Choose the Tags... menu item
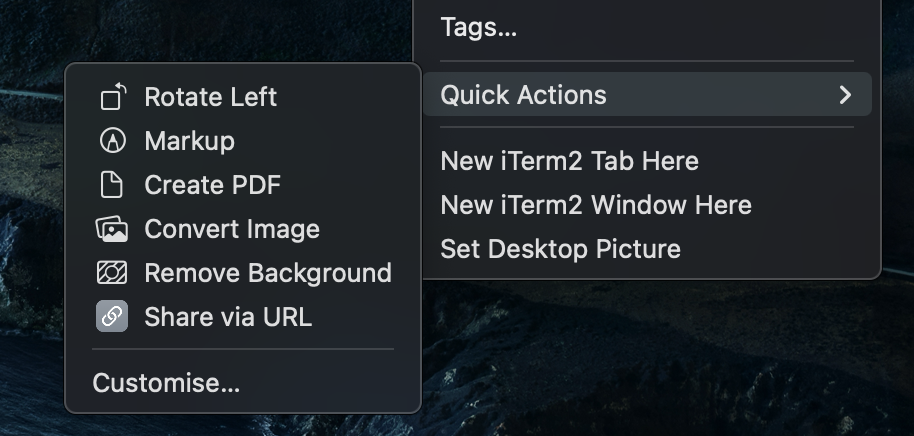This screenshot has width=914, height=436. tap(479, 28)
